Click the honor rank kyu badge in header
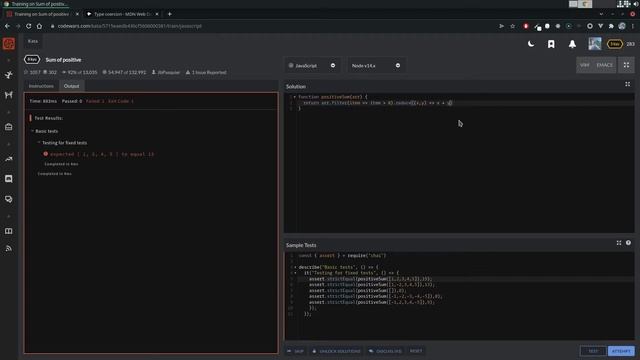The image size is (640, 360). tap(615, 44)
